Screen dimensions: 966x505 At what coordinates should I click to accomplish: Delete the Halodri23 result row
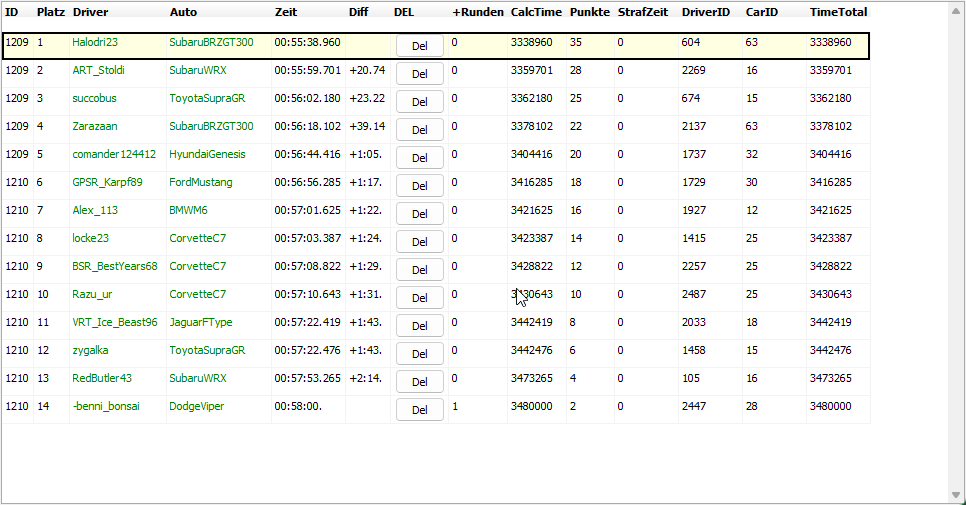coord(419,46)
